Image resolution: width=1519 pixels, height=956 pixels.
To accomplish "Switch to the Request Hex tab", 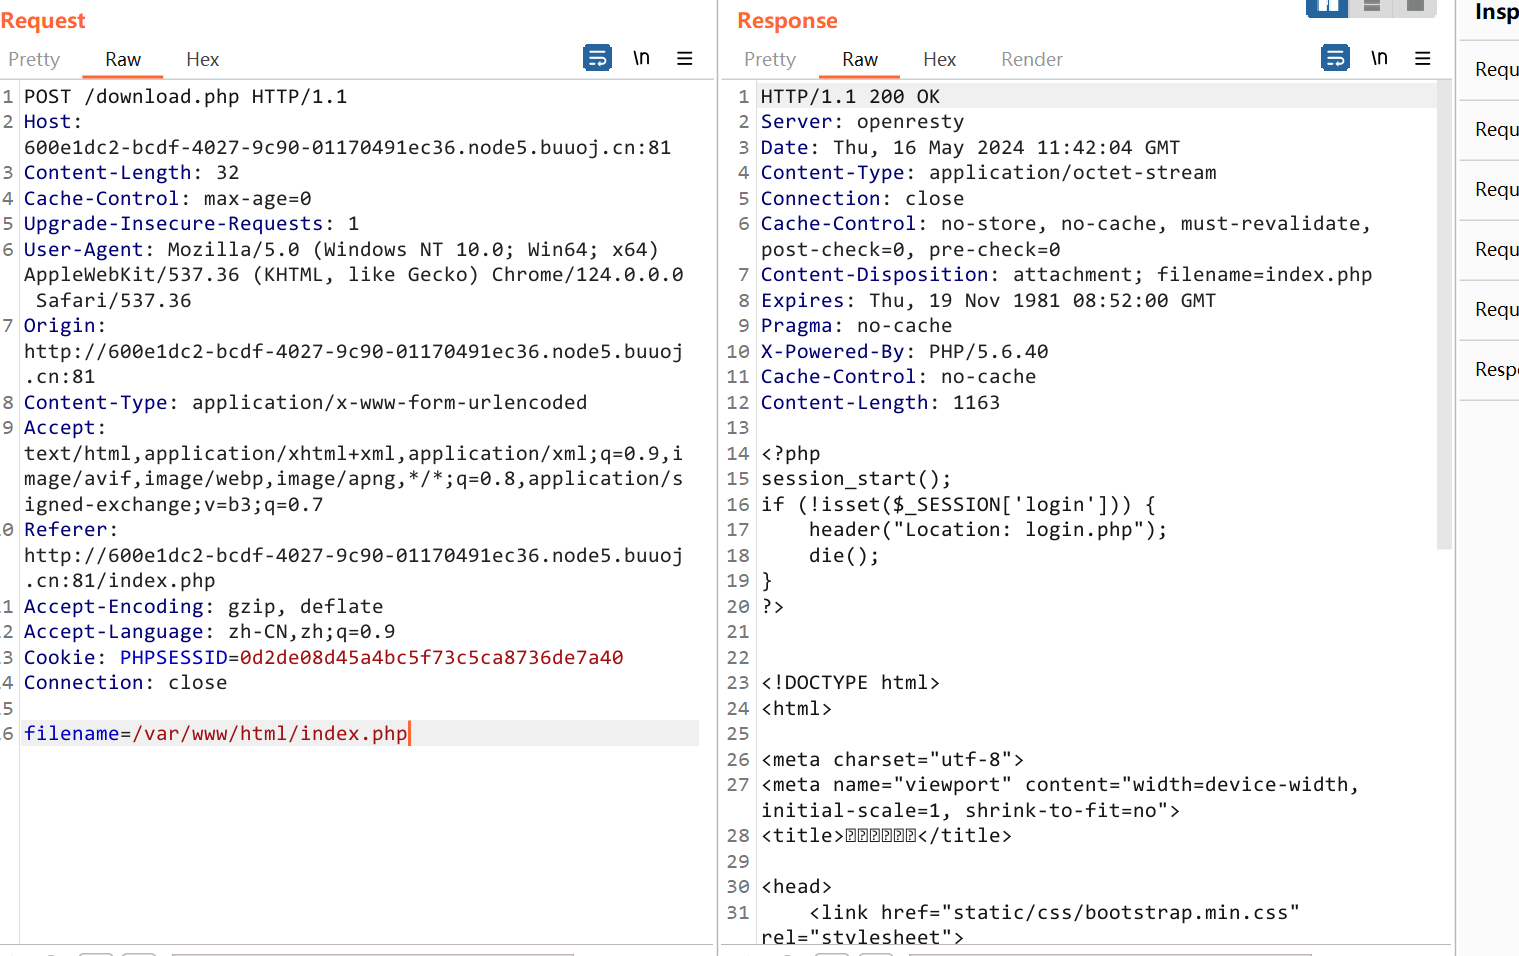I will 202,59.
